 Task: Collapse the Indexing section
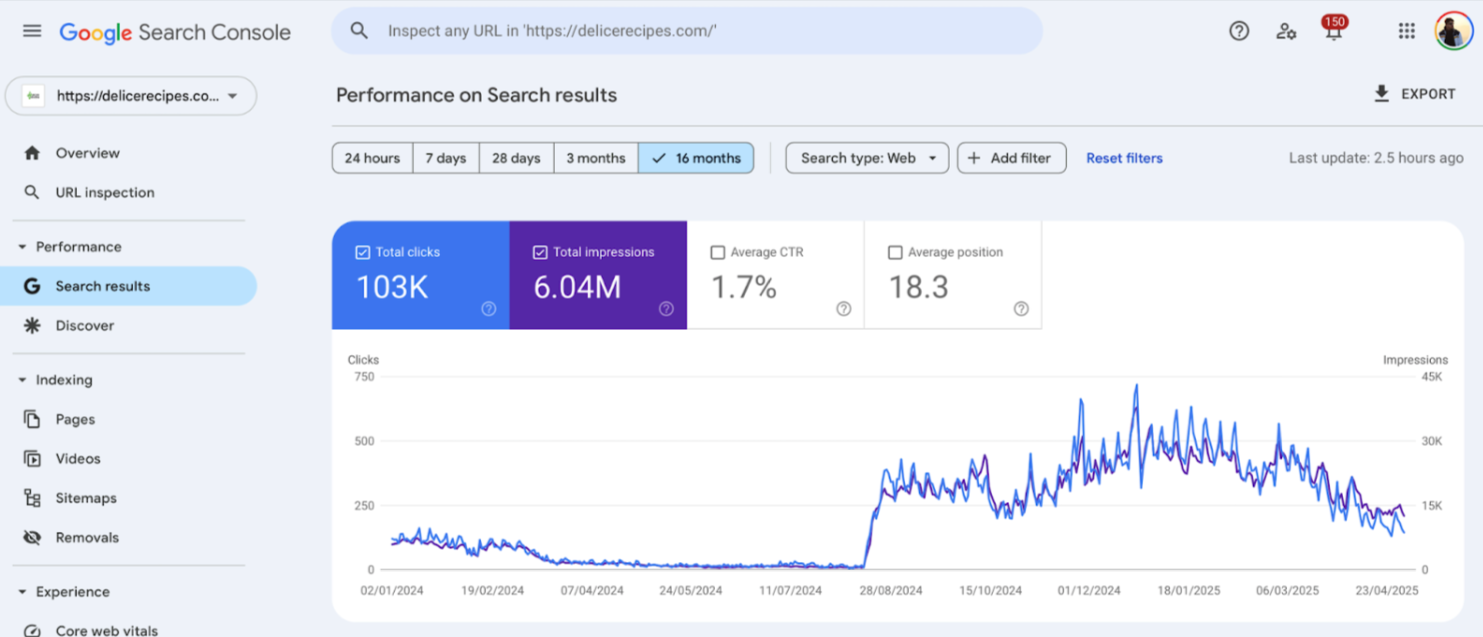(x=22, y=379)
